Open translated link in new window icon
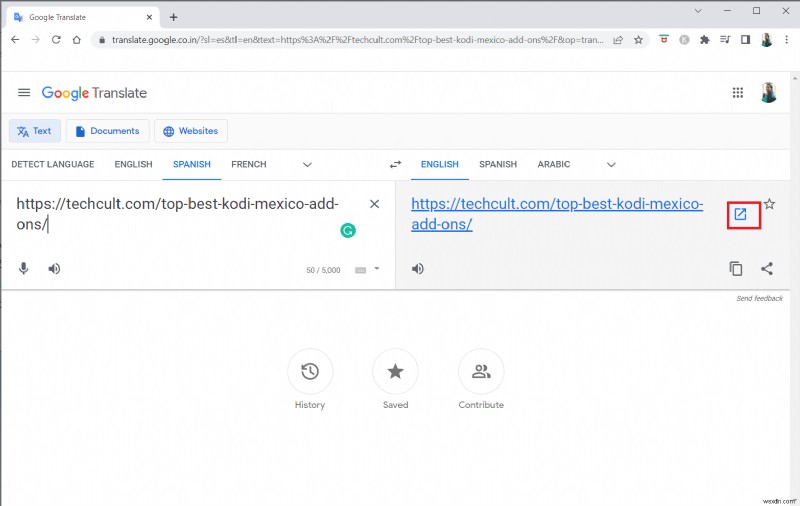This screenshot has width=800, height=506. [740, 214]
